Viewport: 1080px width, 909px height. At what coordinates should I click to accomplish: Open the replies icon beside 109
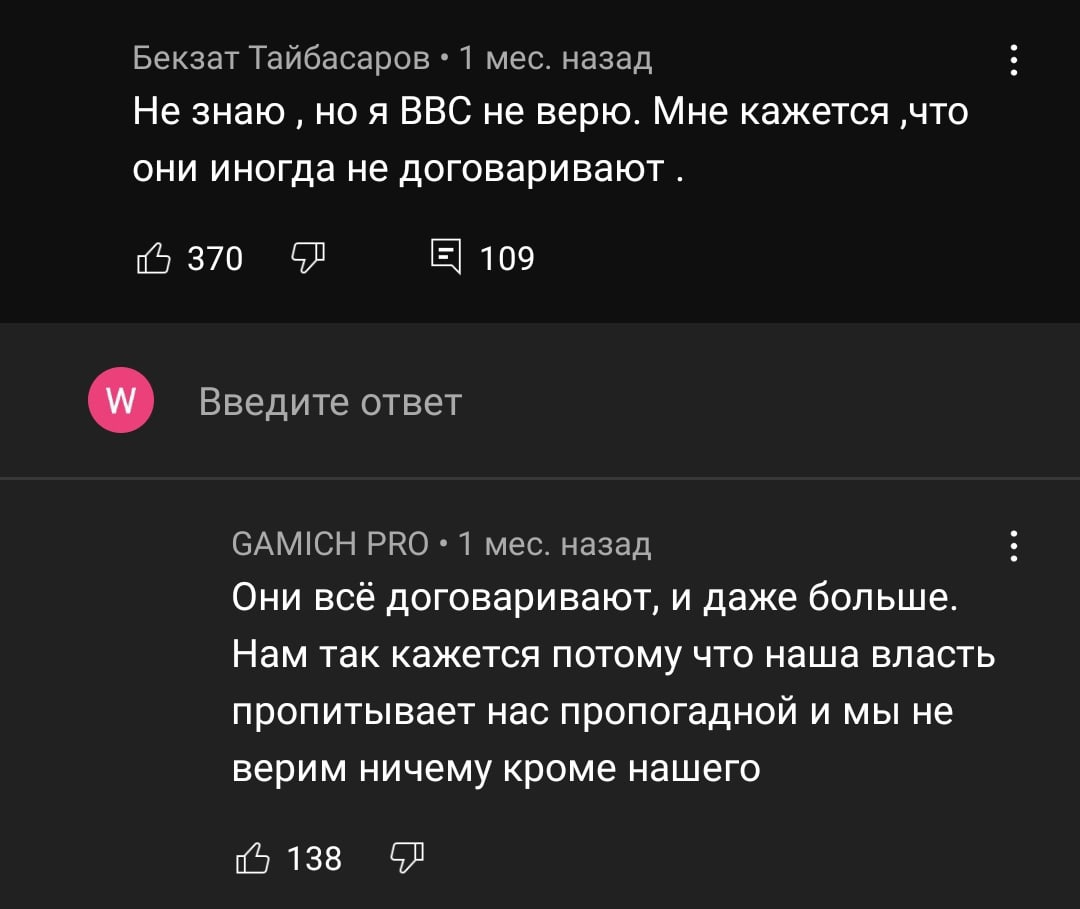tap(446, 259)
